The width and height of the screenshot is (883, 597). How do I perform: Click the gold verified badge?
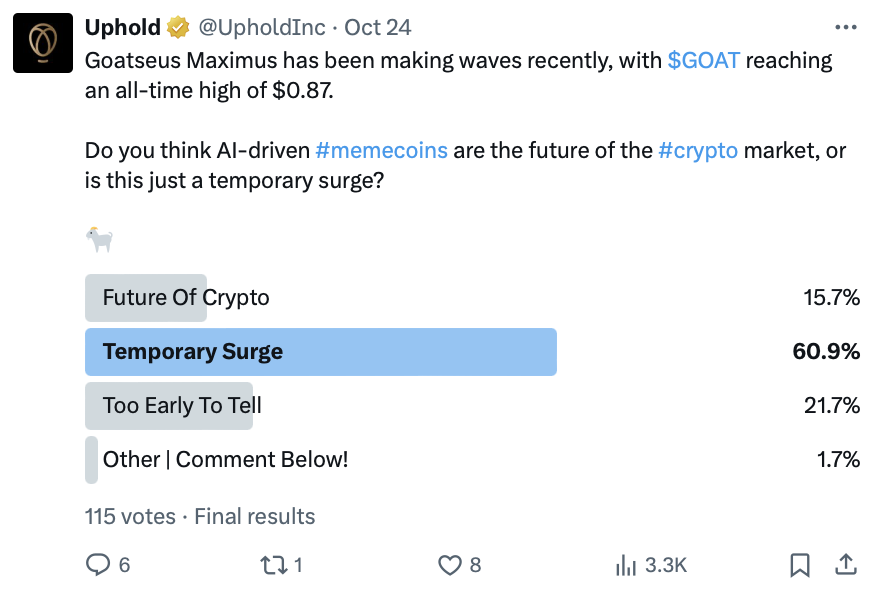click(178, 28)
